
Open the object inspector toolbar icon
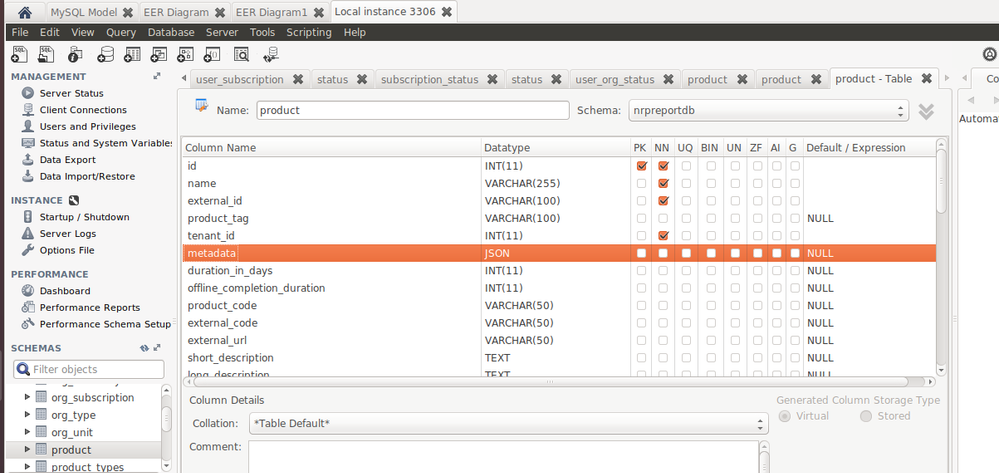[75, 55]
